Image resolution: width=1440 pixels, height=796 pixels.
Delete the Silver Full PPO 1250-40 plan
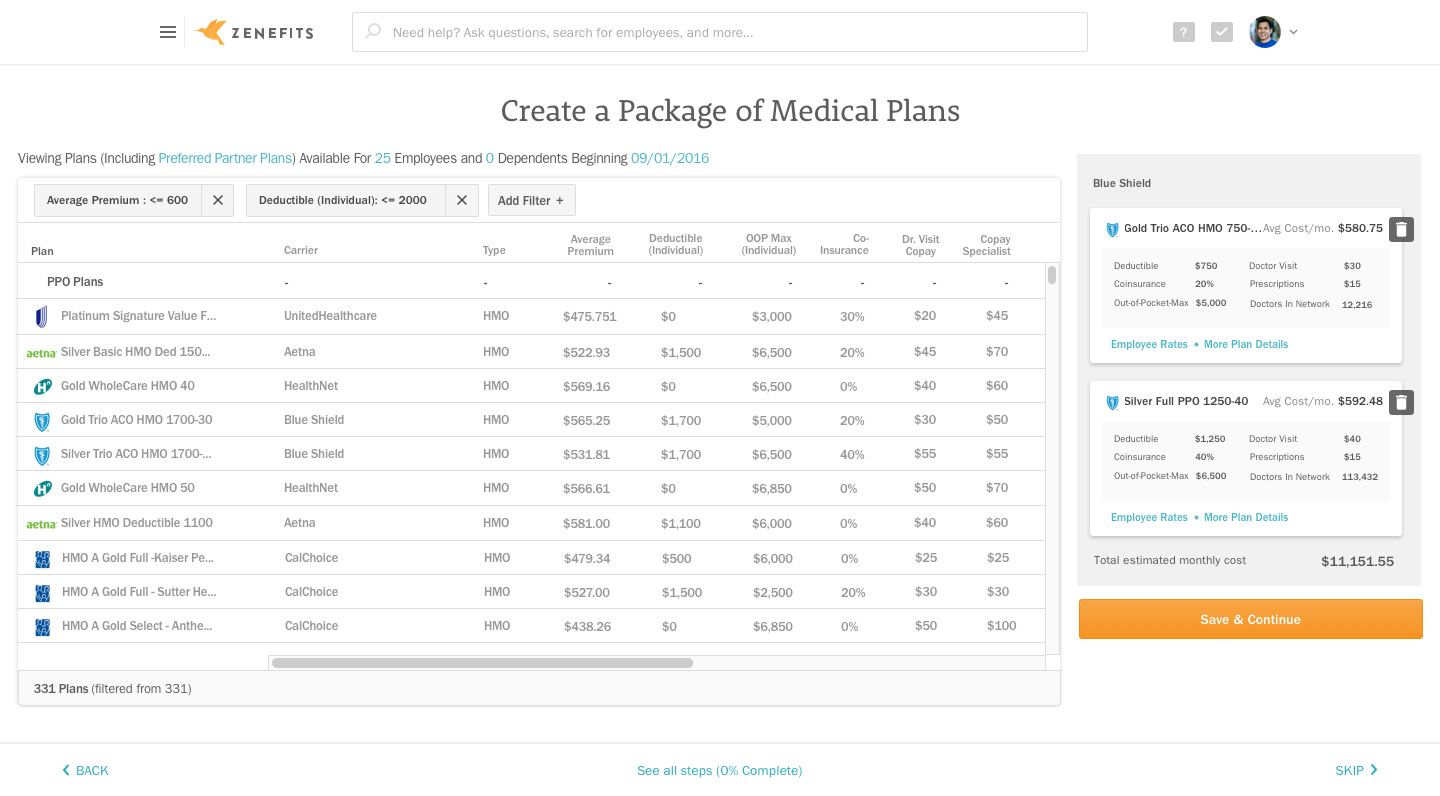click(x=1401, y=402)
